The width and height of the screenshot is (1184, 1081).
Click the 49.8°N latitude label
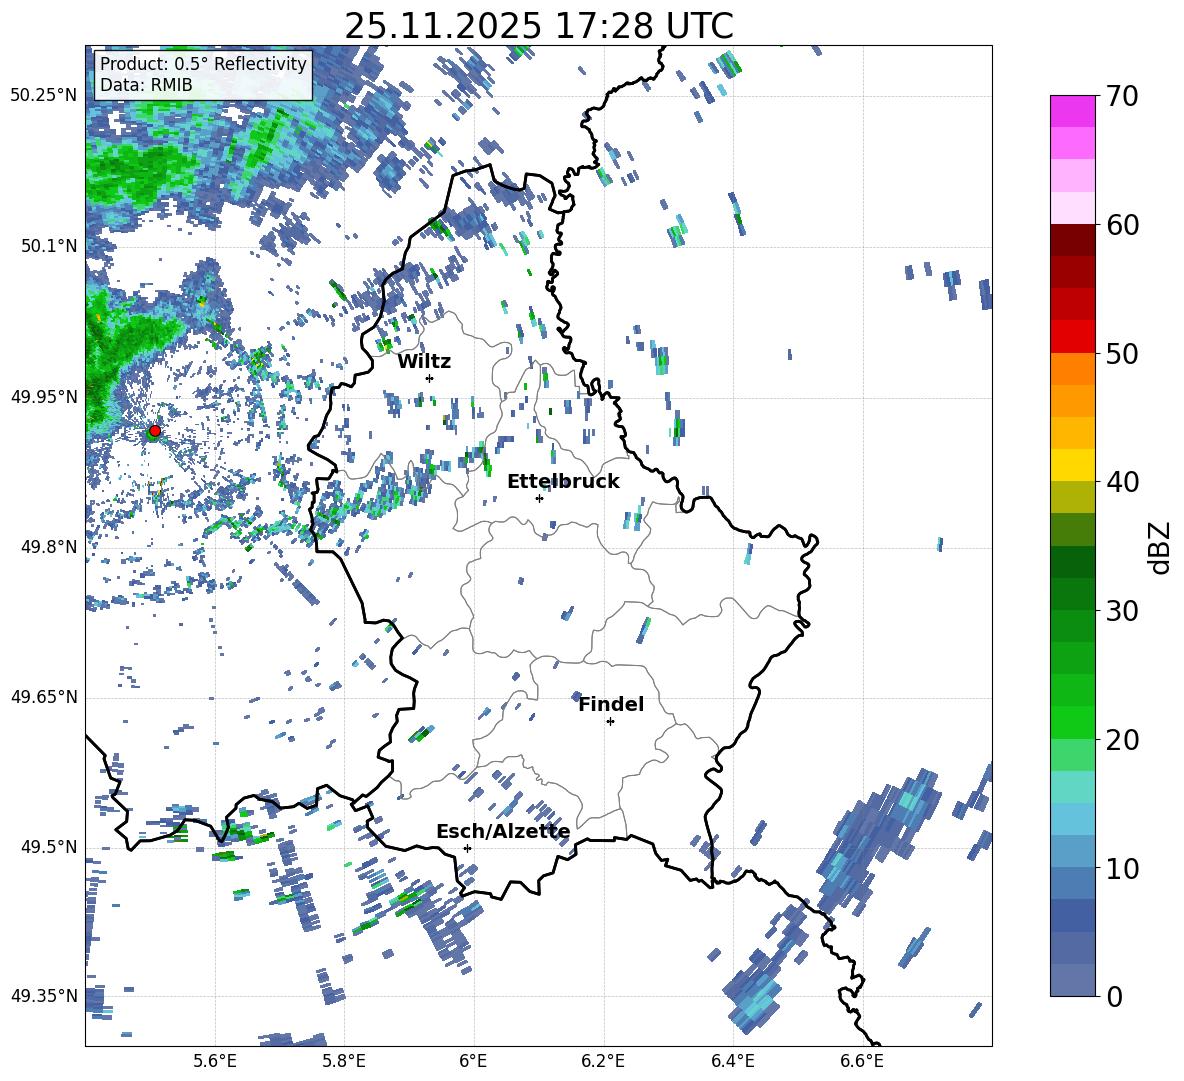(48, 547)
